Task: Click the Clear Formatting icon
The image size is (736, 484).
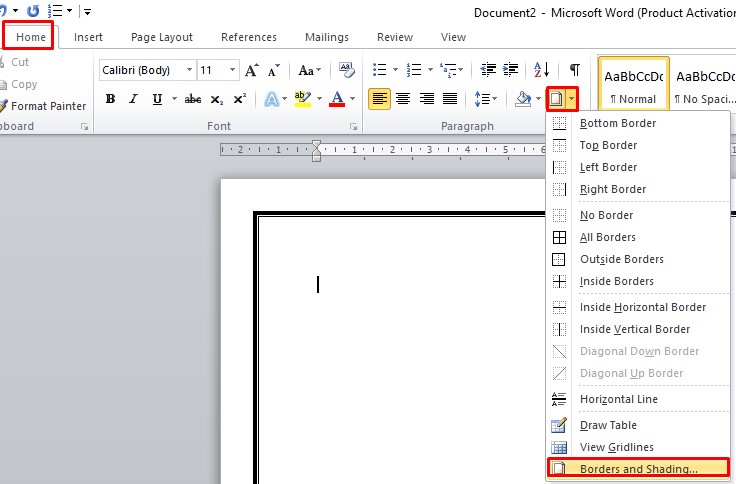Action: (347, 70)
